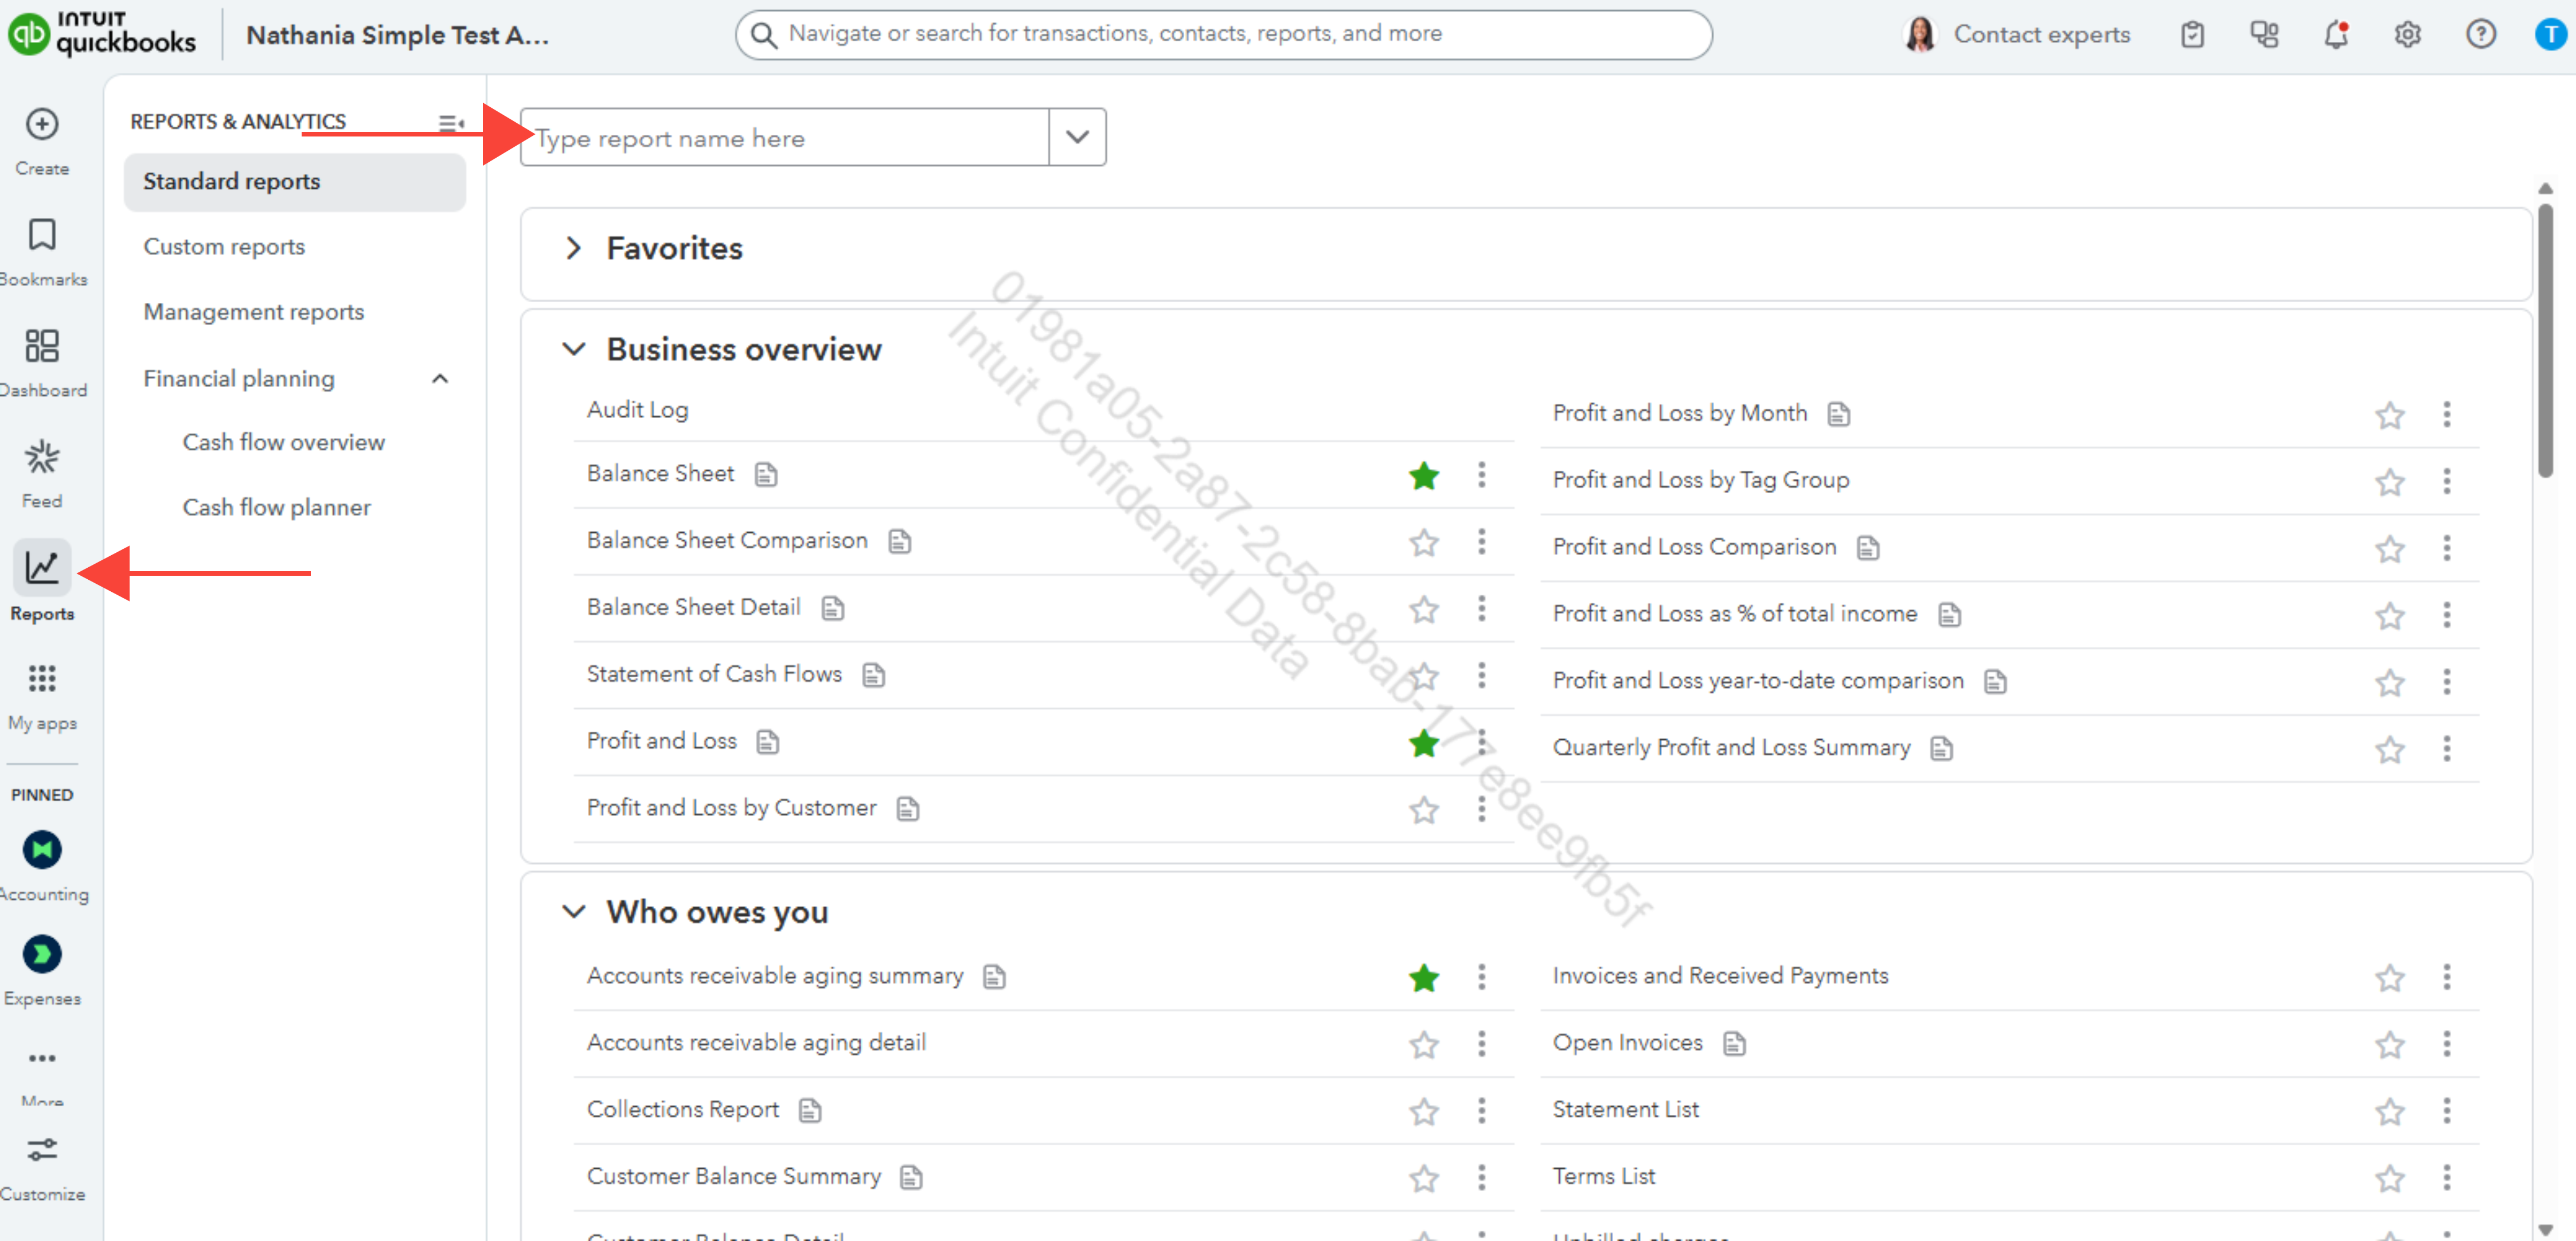Open the More ellipsis icon
The image size is (2576, 1241).
tap(42, 1059)
